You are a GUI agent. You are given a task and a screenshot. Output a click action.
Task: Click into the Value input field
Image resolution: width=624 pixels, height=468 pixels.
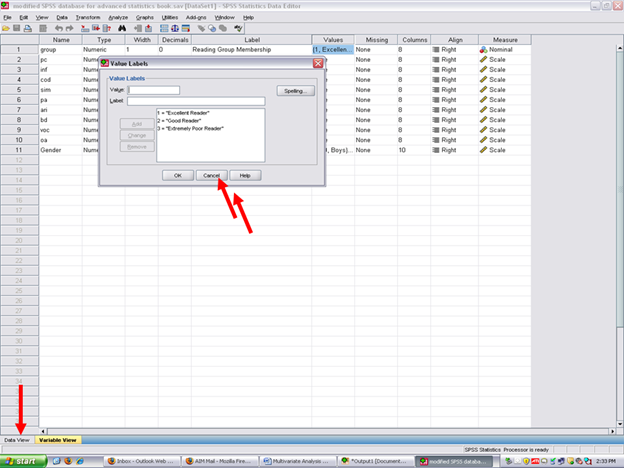(154, 90)
